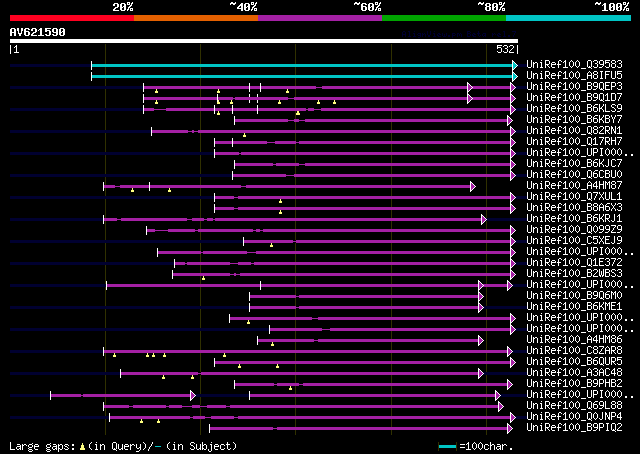Click the '=100char.' scale label
This screenshot has width=640, height=454.
click(486, 446)
